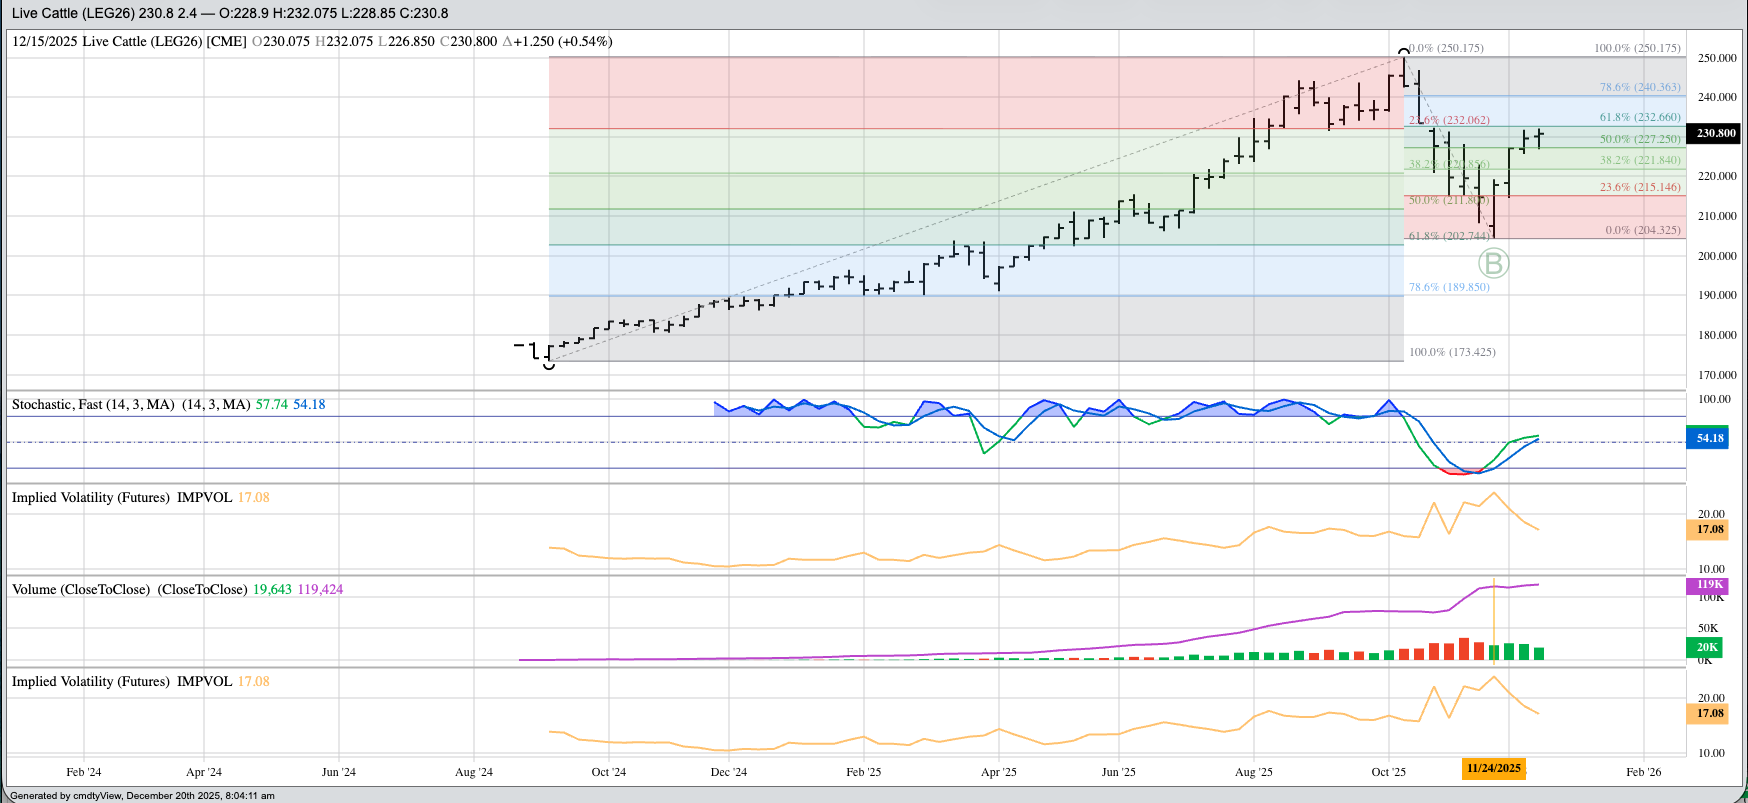Image resolution: width=1748 pixels, height=803 pixels.
Task: Click the 0.0% (204.325) Fibonacci label
Action: 1642,230
